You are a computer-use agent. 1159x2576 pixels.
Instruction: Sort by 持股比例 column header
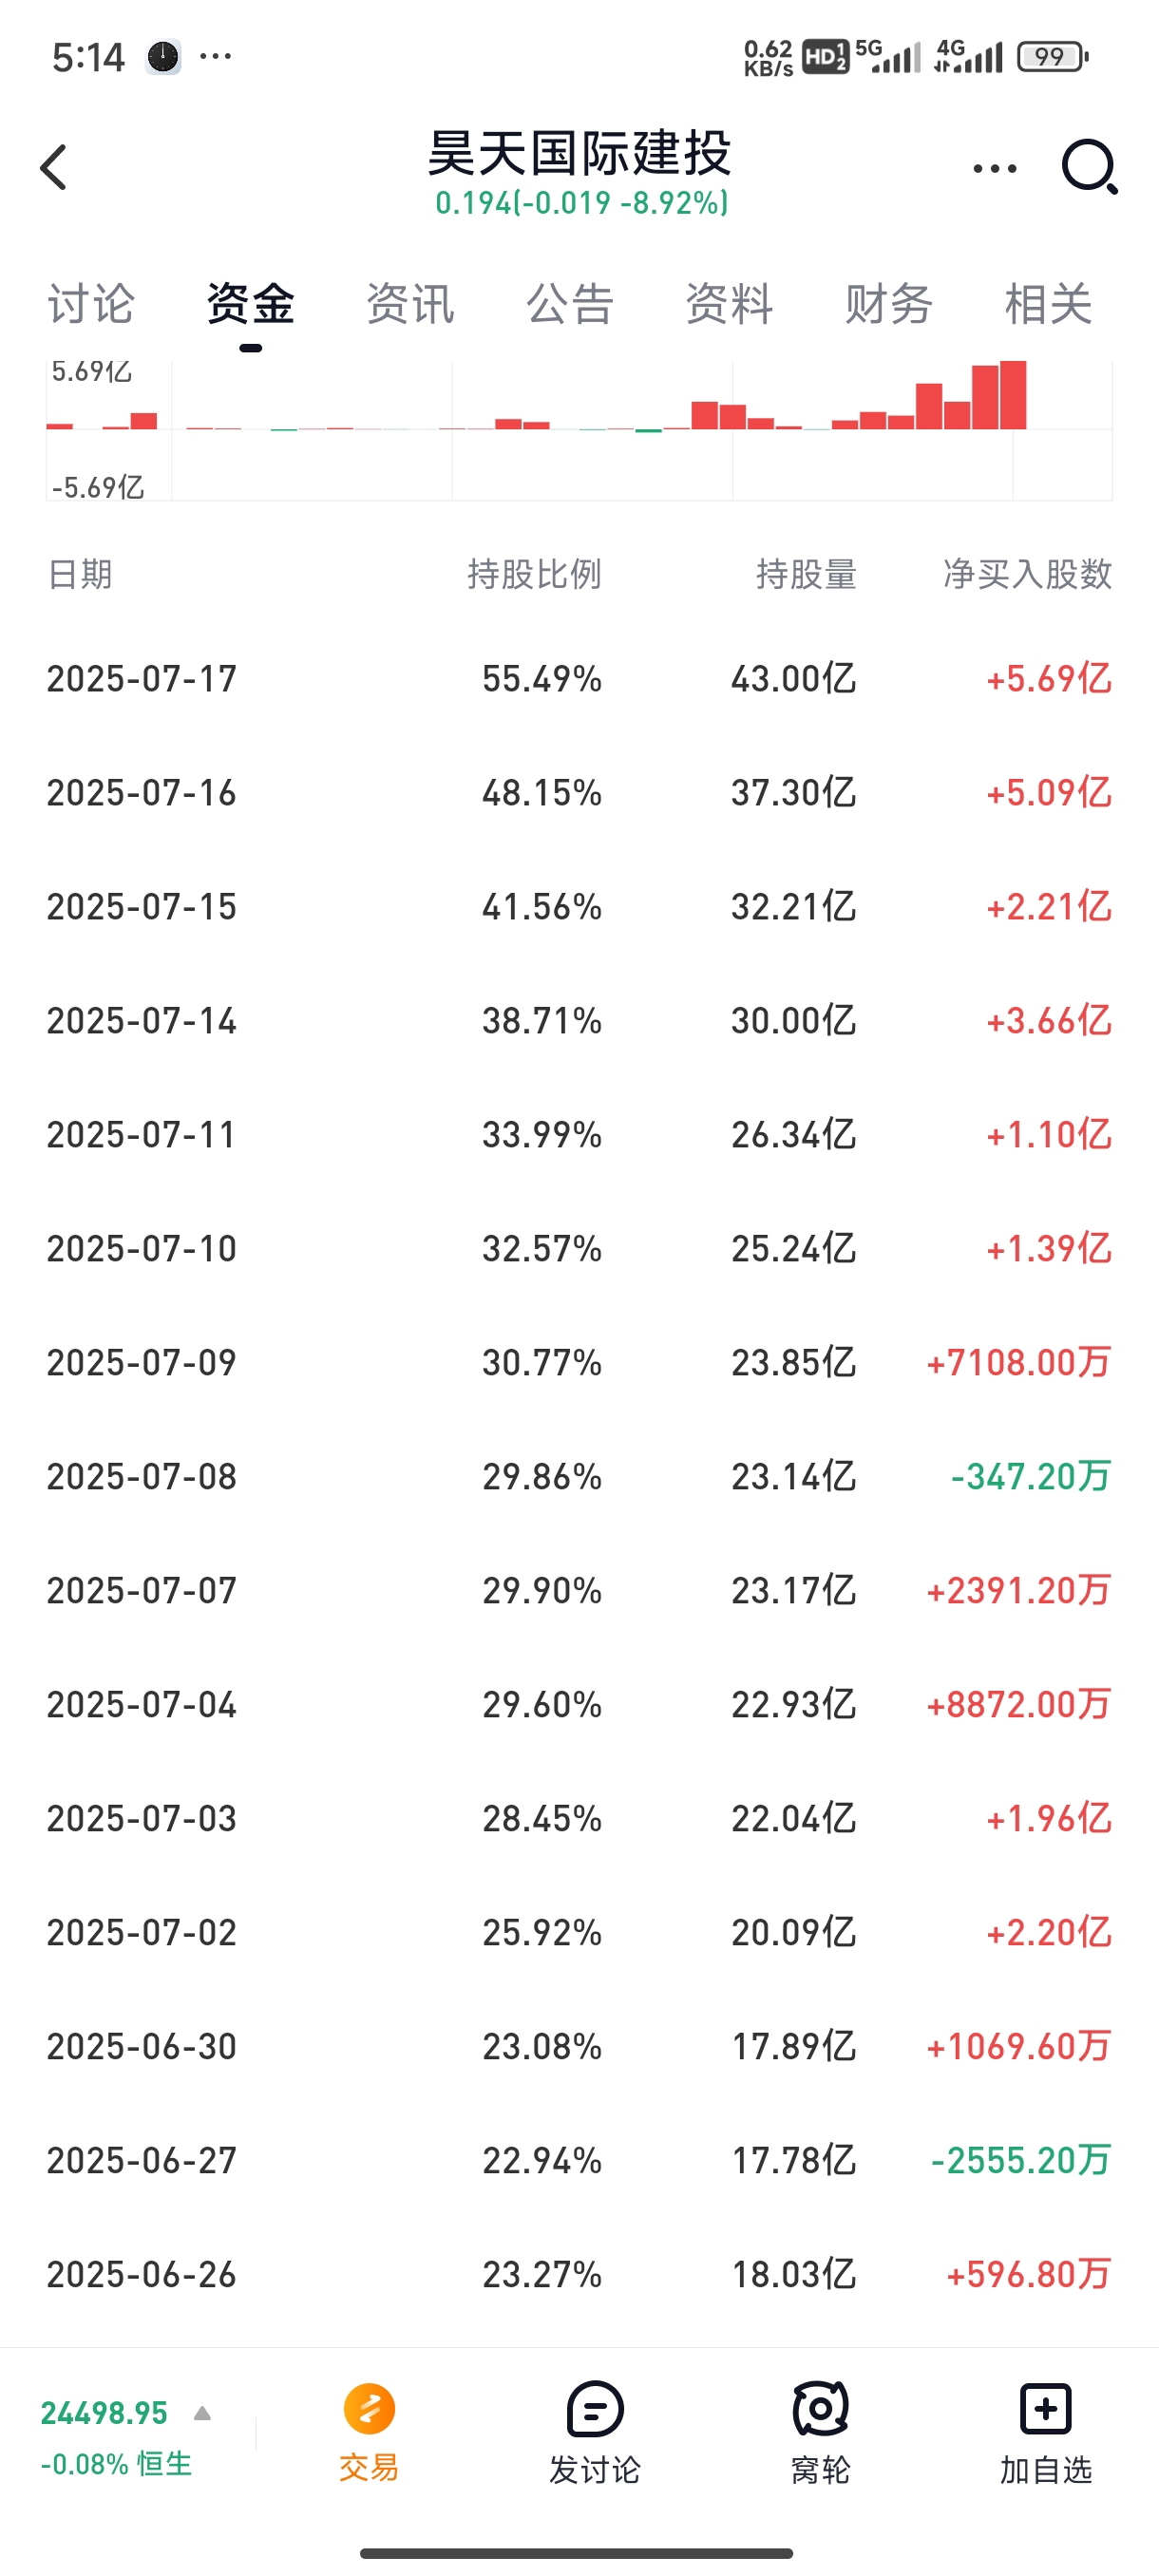click(x=534, y=574)
